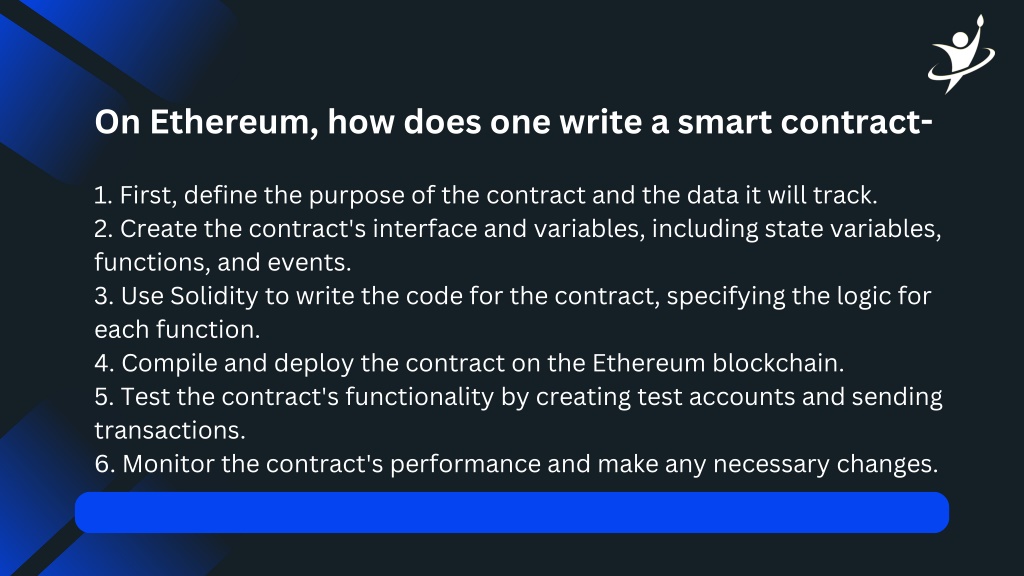Click the word 'transactions.'
This screenshot has width=1024, height=576.
tap(170, 431)
